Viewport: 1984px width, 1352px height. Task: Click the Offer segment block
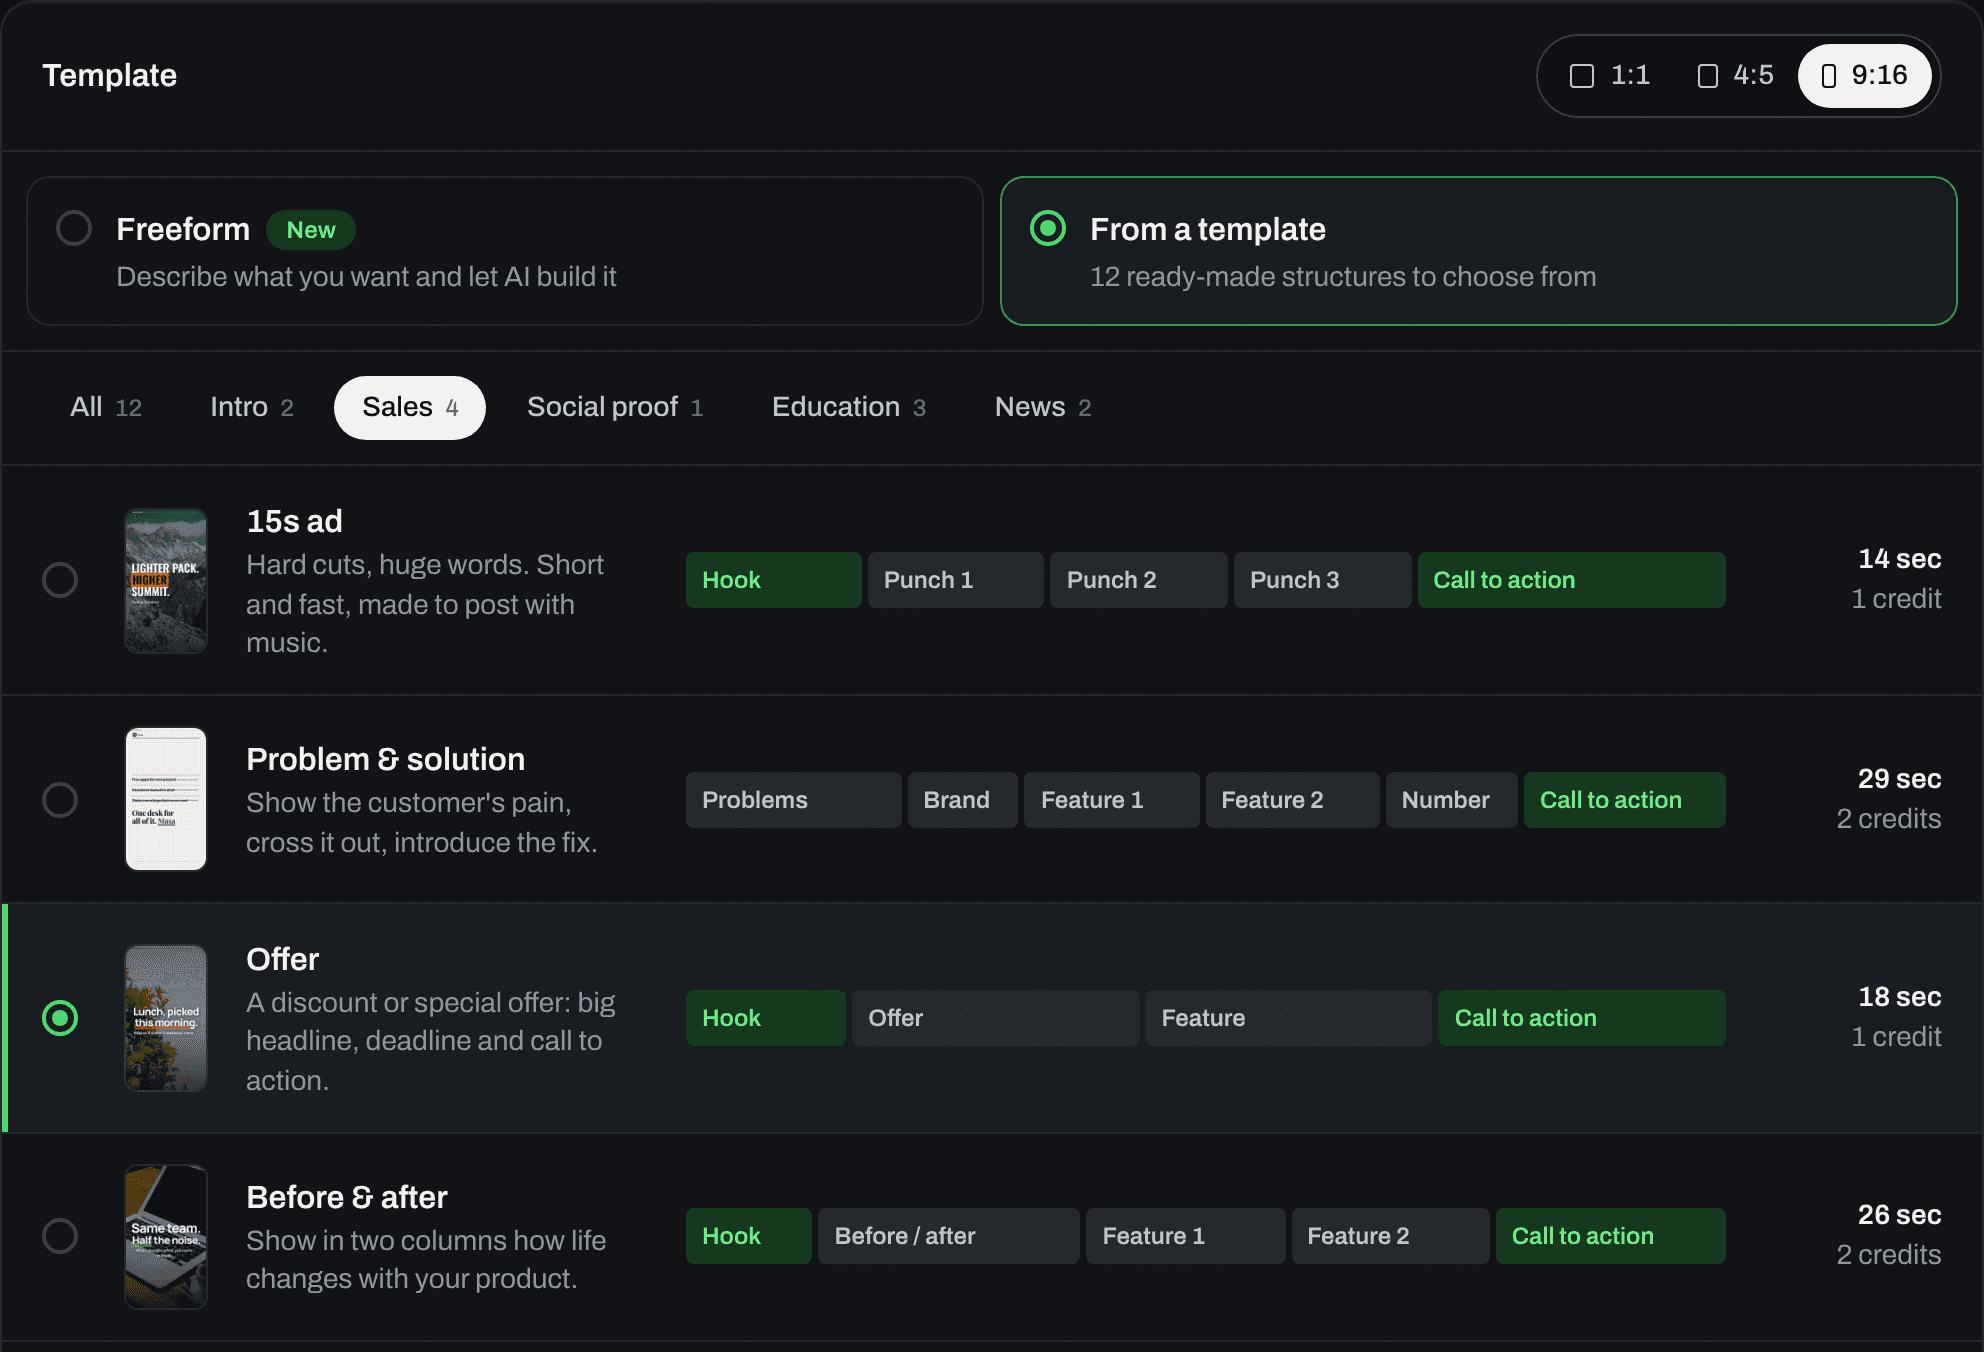(996, 1018)
